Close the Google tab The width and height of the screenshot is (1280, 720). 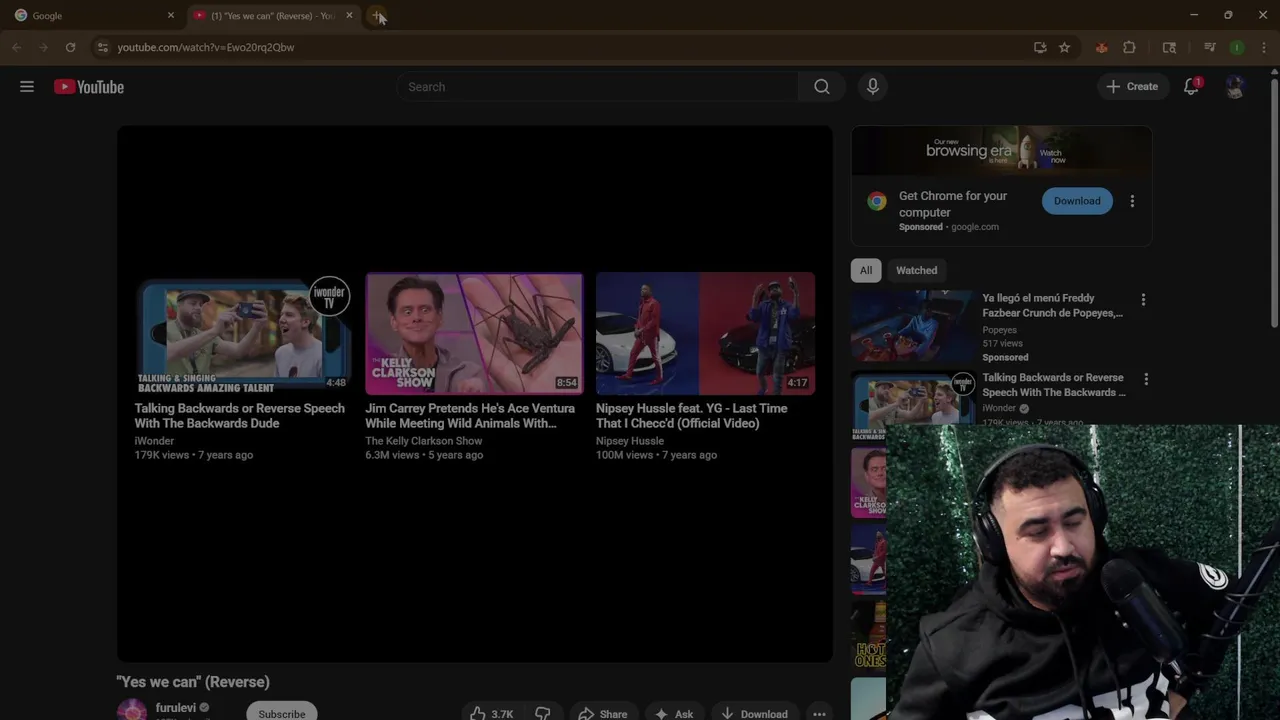170,15
